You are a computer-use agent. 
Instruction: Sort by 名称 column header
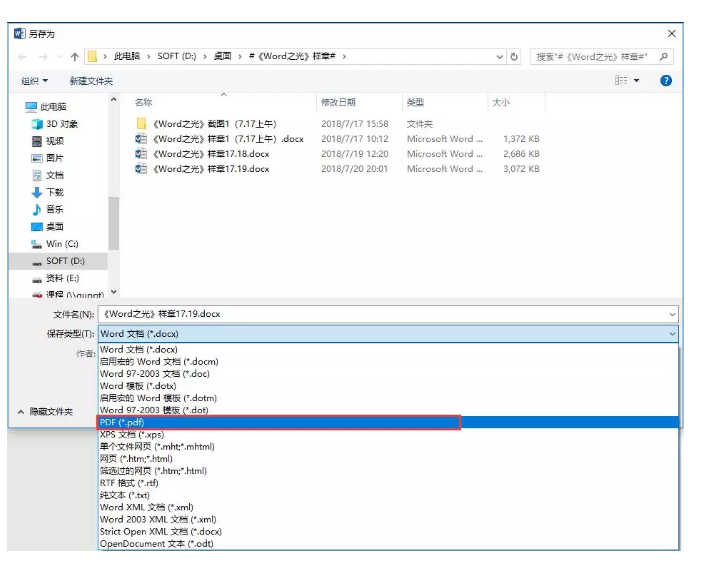click(x=143, y=102)
